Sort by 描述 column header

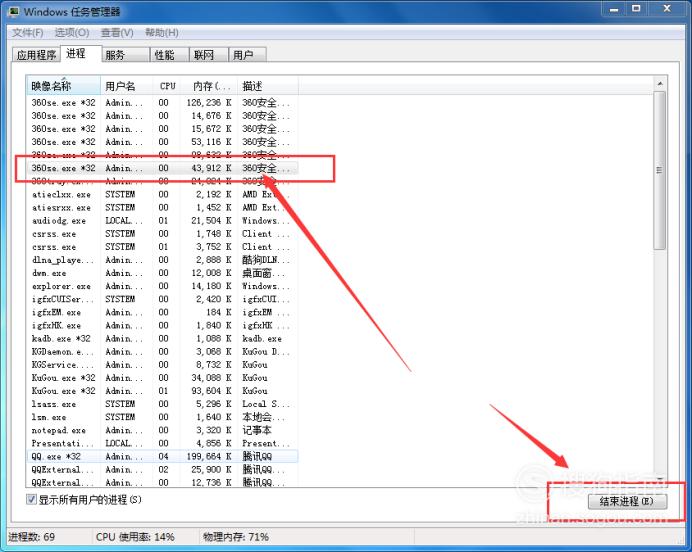click(x=268, y=86)
